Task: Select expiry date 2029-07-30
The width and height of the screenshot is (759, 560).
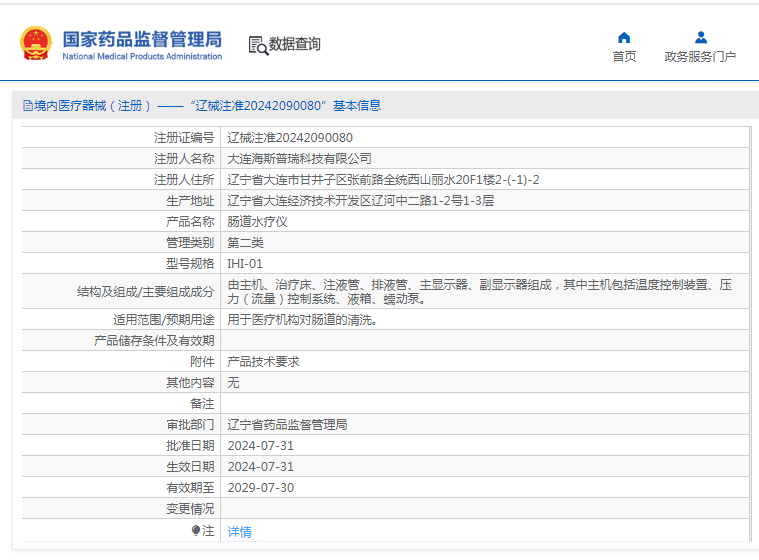Action: click(260, 488)
